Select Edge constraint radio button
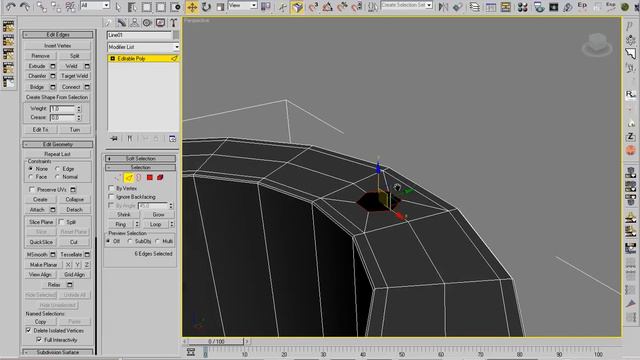Image resolution: width=640 pixels, height=360 pixels. [58, 169]
